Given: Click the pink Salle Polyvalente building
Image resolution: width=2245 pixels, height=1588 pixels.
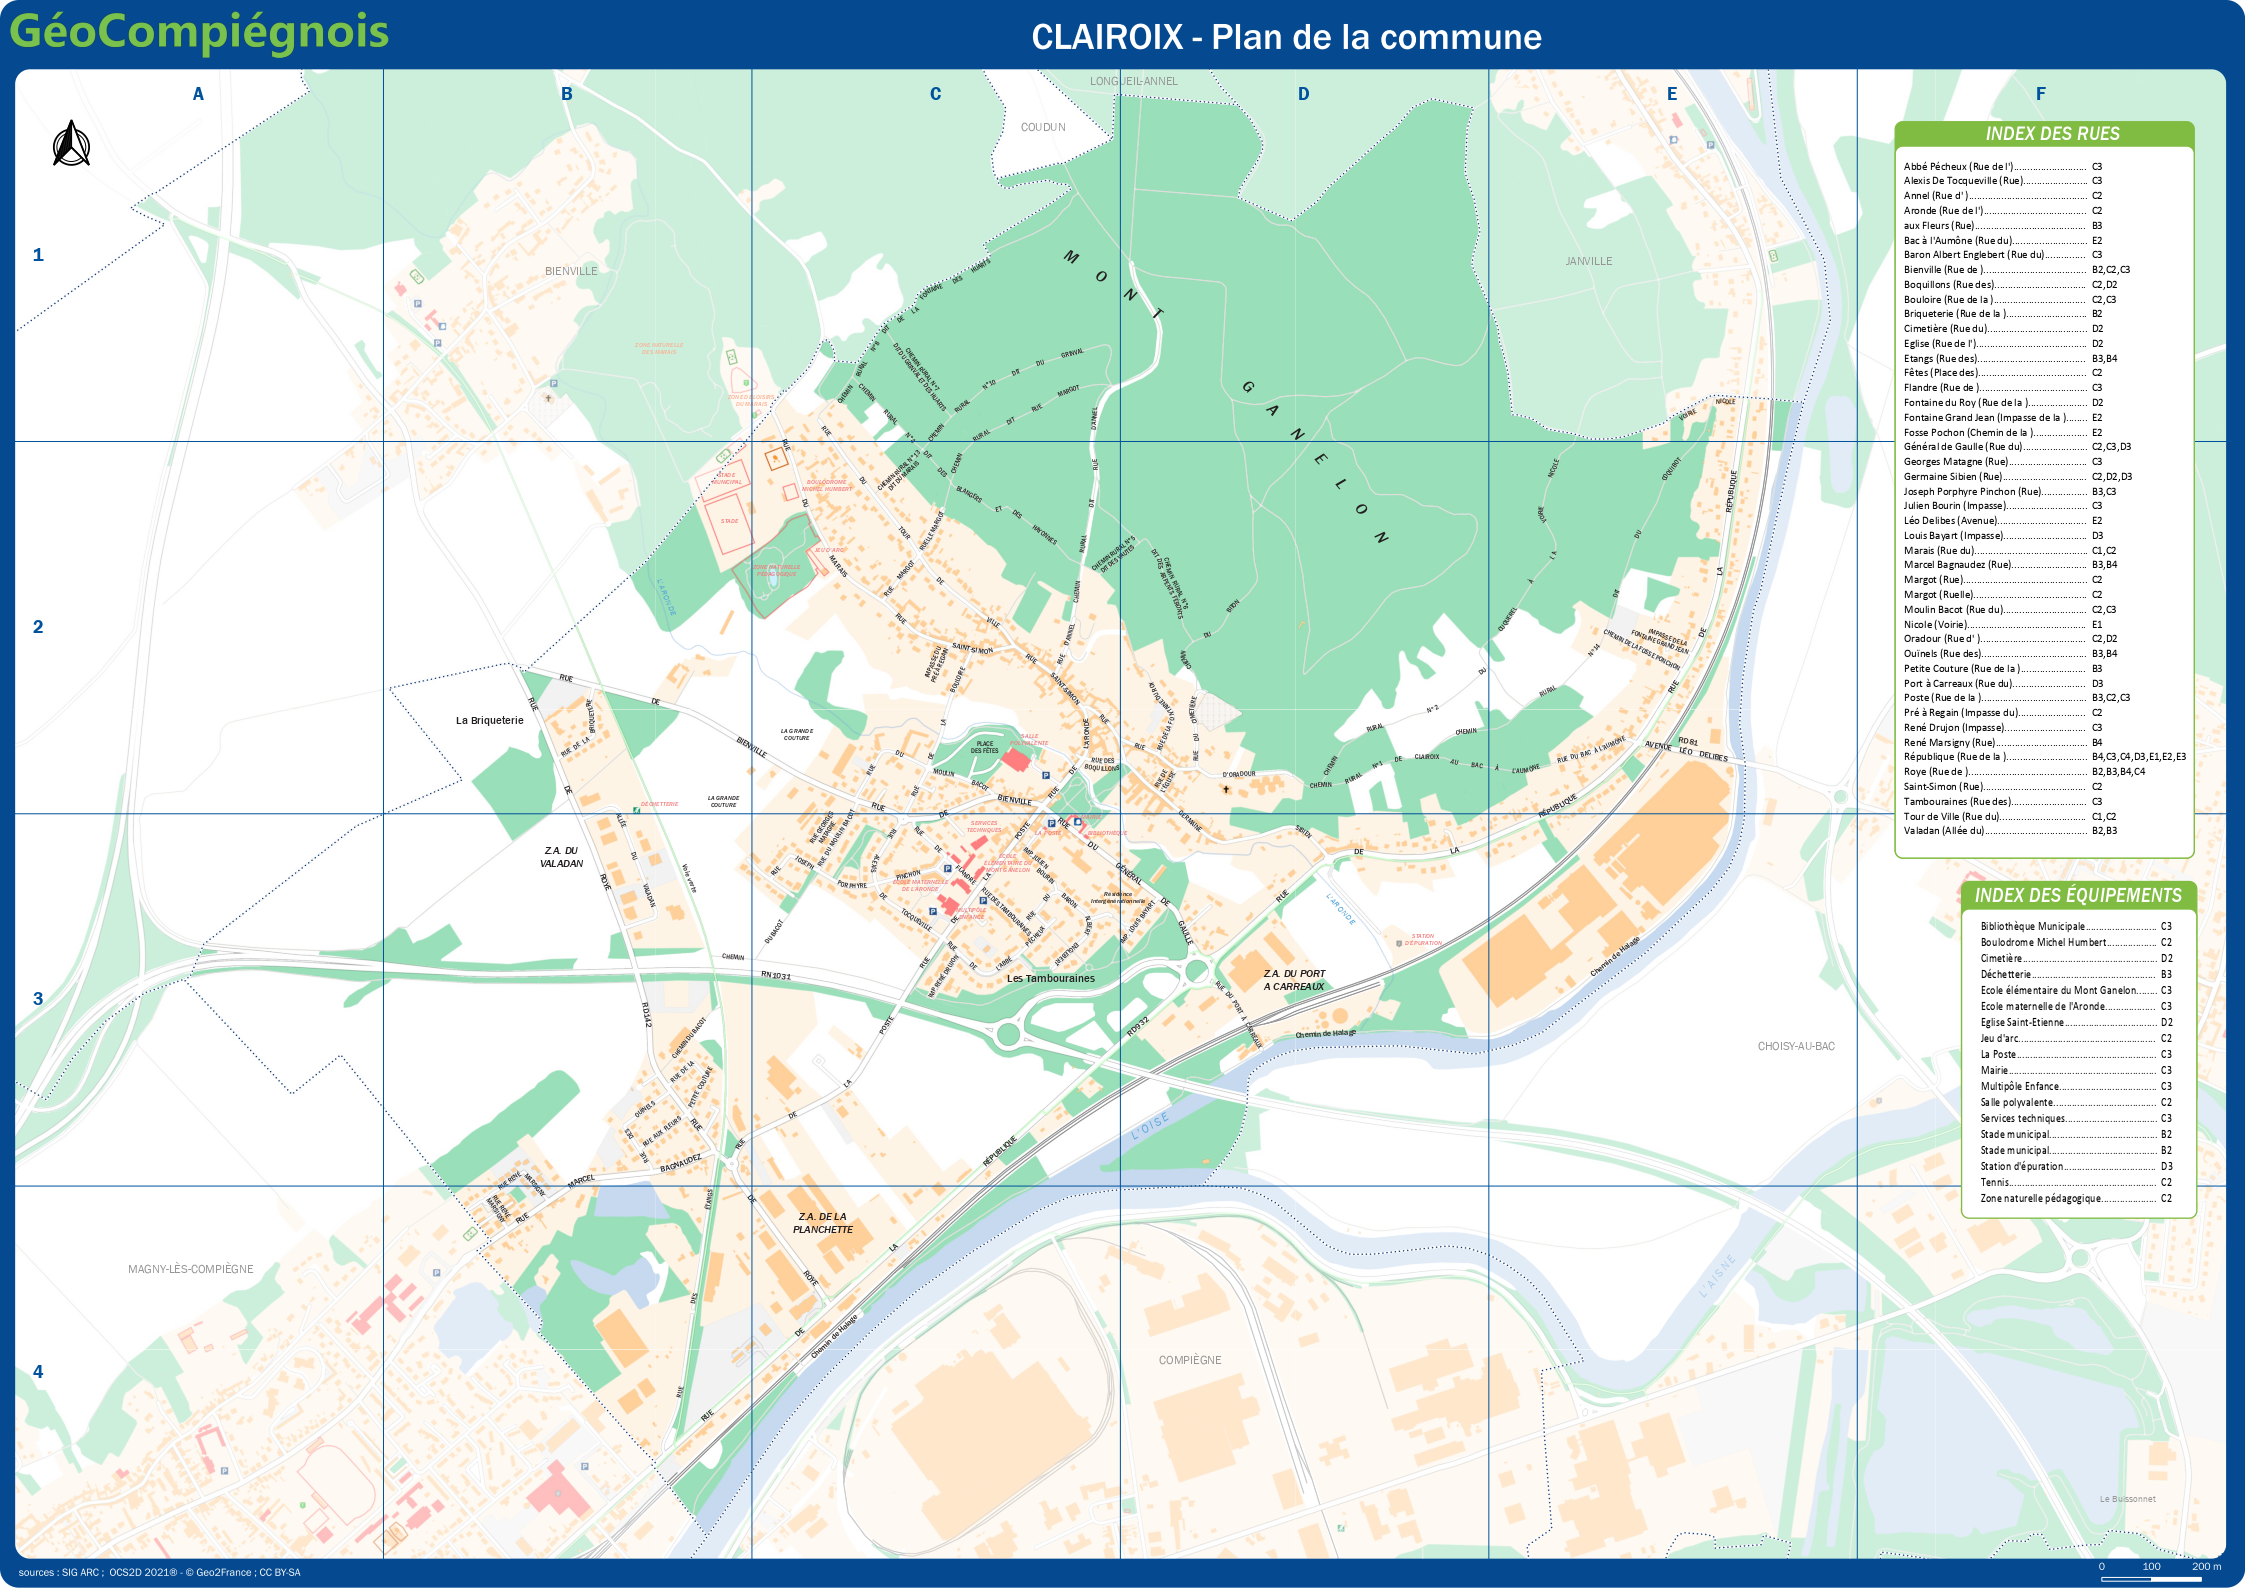Looking at the screenshot, I should point(1016,760).
